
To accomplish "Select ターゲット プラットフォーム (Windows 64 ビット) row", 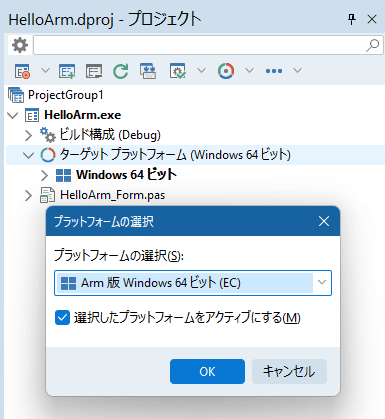I will pyautogui.click(x=195, y=155).
